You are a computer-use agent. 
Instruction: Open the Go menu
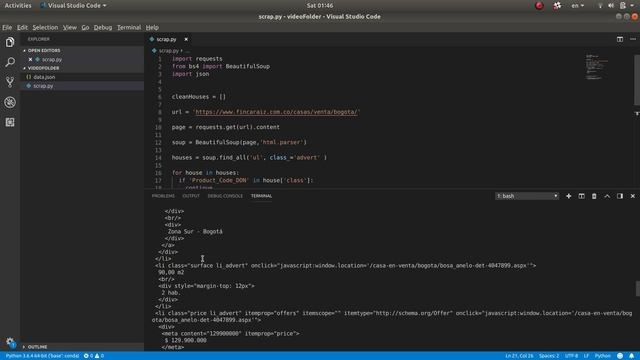click(x=85, y=27)
